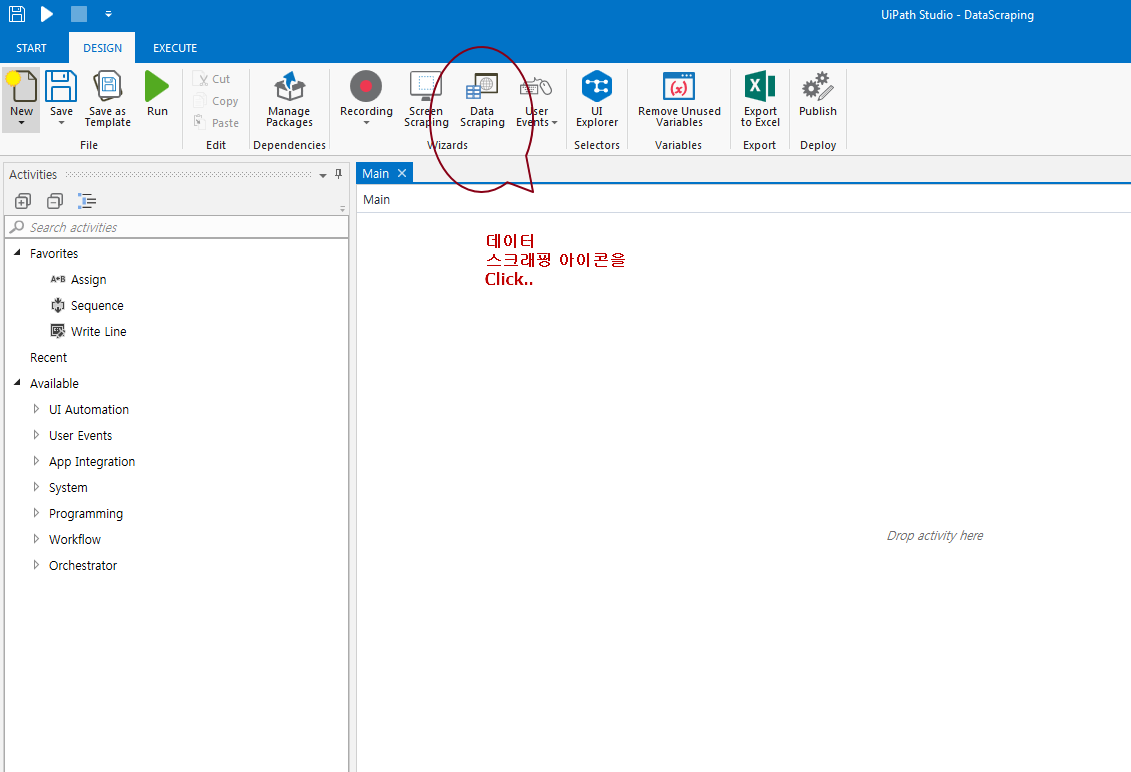Click Remove Unused Variables
Viewport: 1131px width, 772px height.
(x=679, y=100)
